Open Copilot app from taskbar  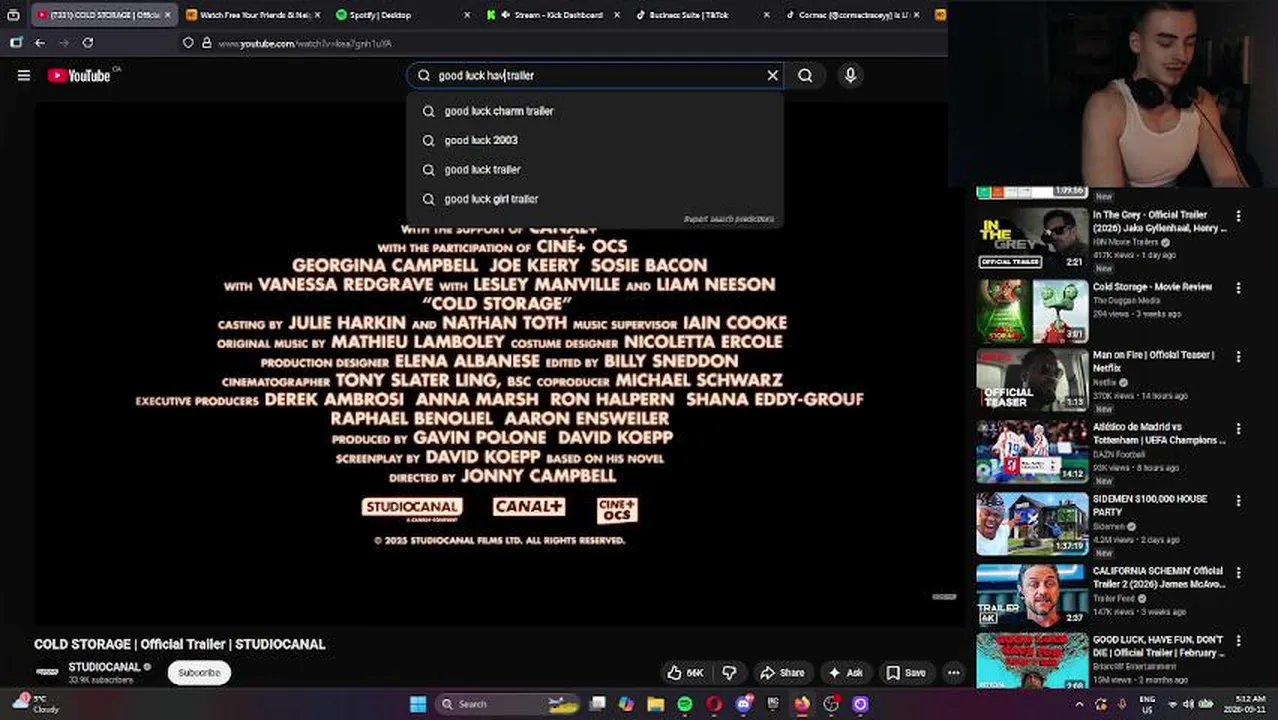[626, 704]
